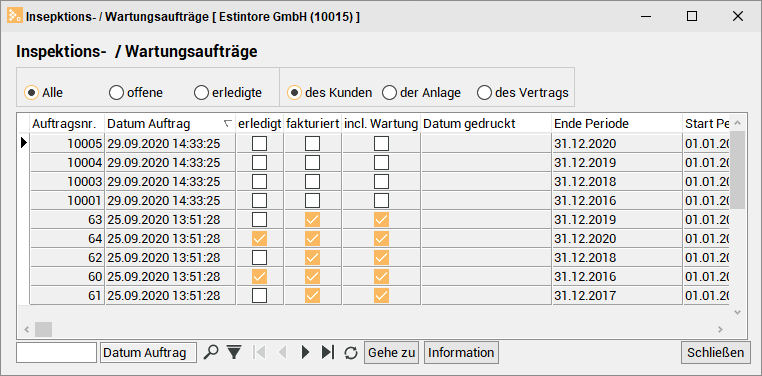Go to next record arrow
Screen dimensions: 762x376
305,352
